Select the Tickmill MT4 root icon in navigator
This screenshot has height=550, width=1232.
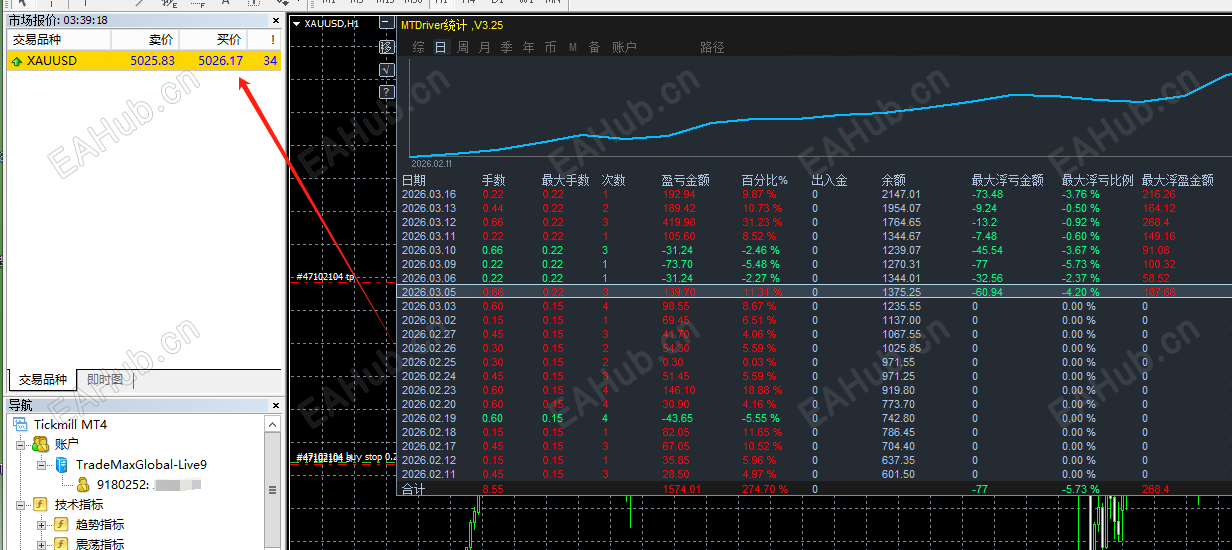tap(22, 425)
